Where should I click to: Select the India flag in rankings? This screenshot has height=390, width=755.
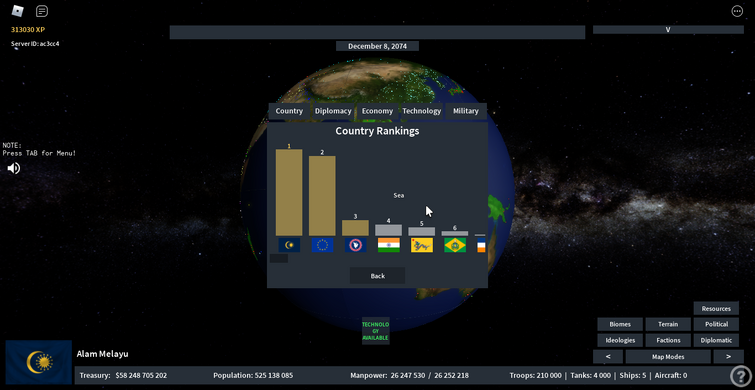[389, 245]
